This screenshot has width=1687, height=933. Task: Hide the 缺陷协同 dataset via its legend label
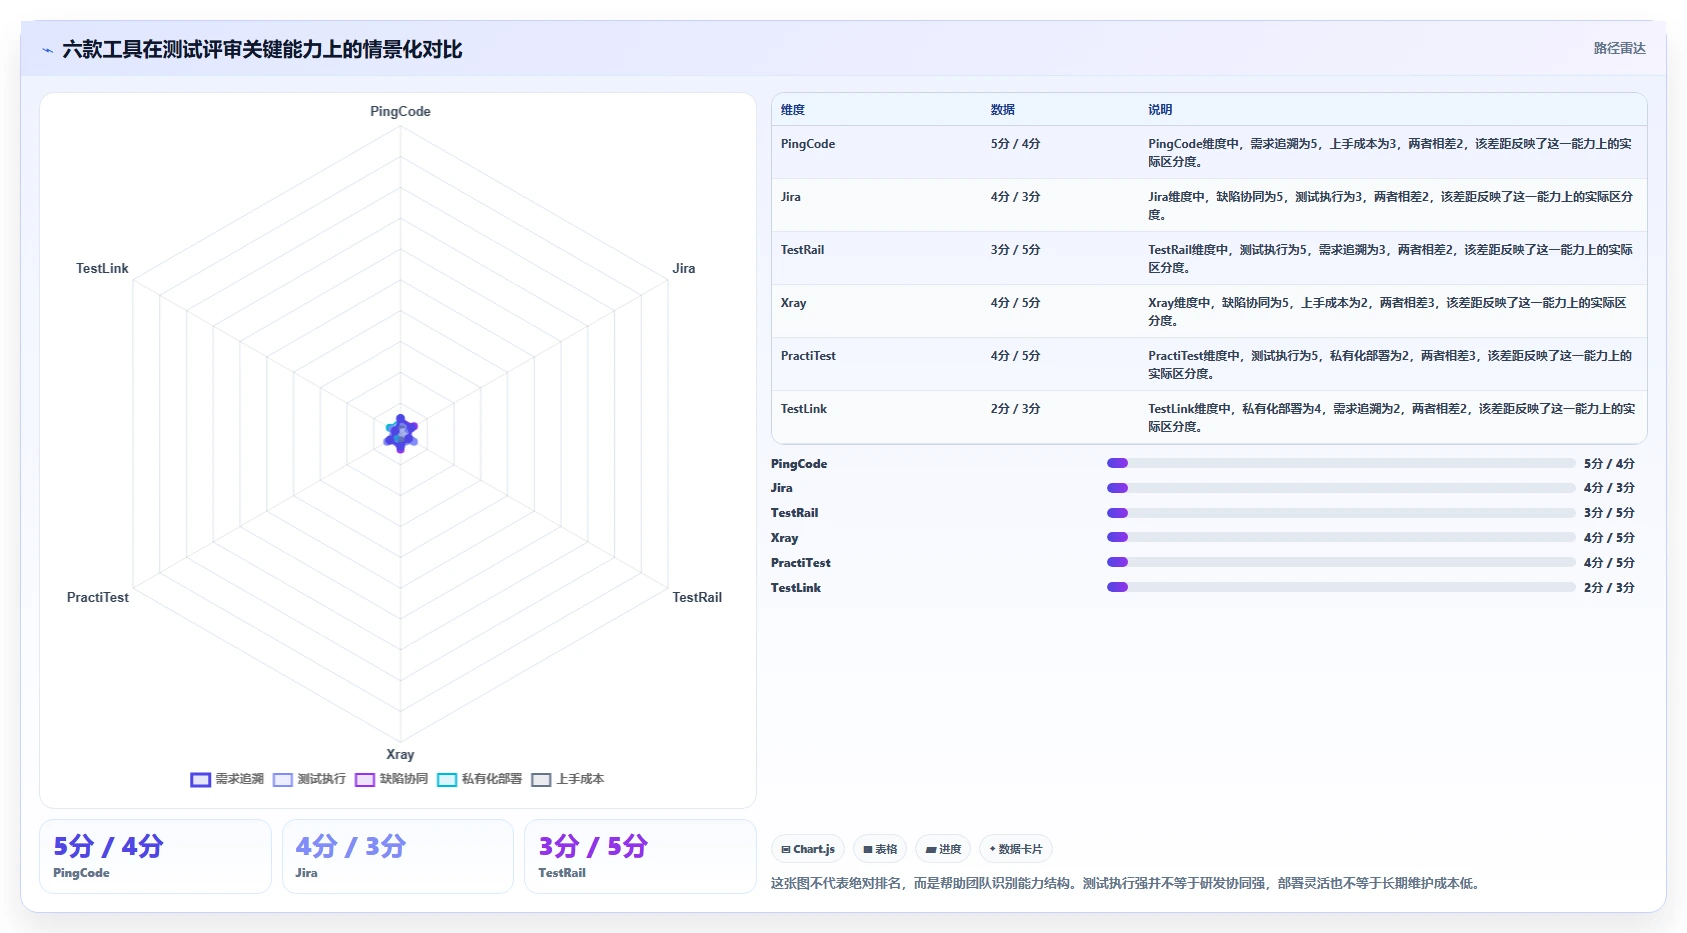[404, 779]
